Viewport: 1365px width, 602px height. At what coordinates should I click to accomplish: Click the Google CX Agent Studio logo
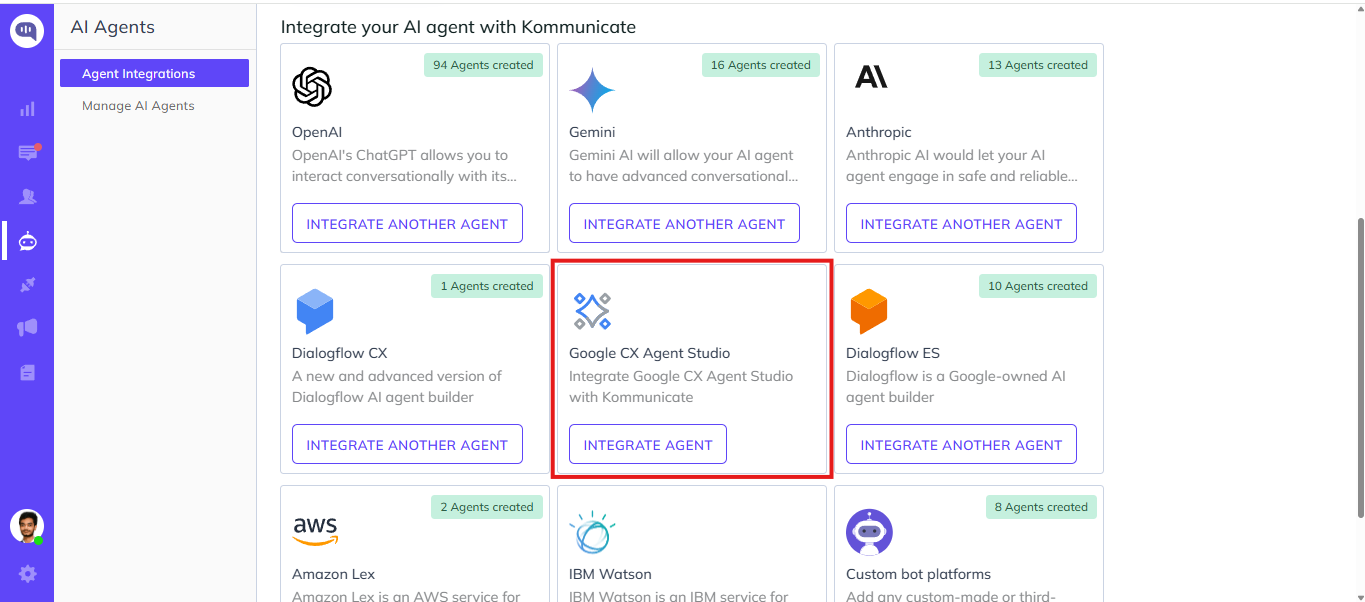coord(592,311)
